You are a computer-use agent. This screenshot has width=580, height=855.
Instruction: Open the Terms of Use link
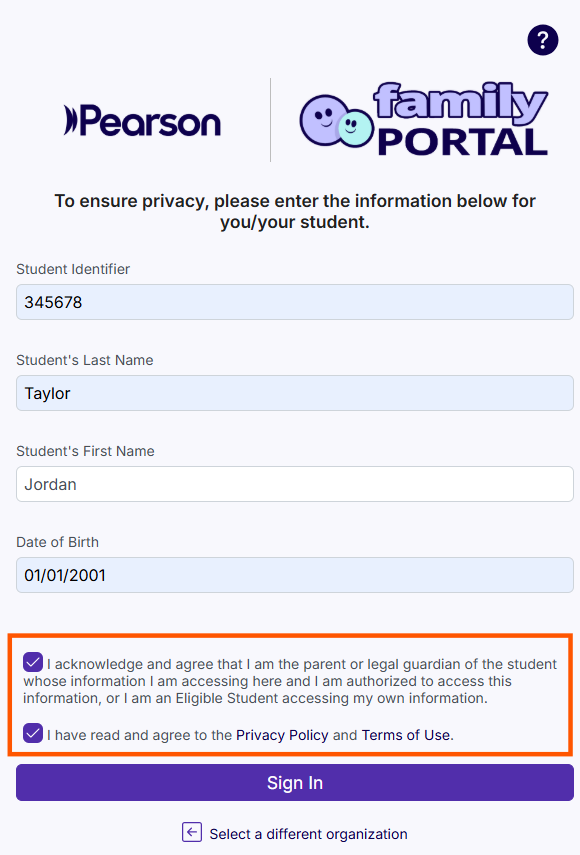[406, 735]
